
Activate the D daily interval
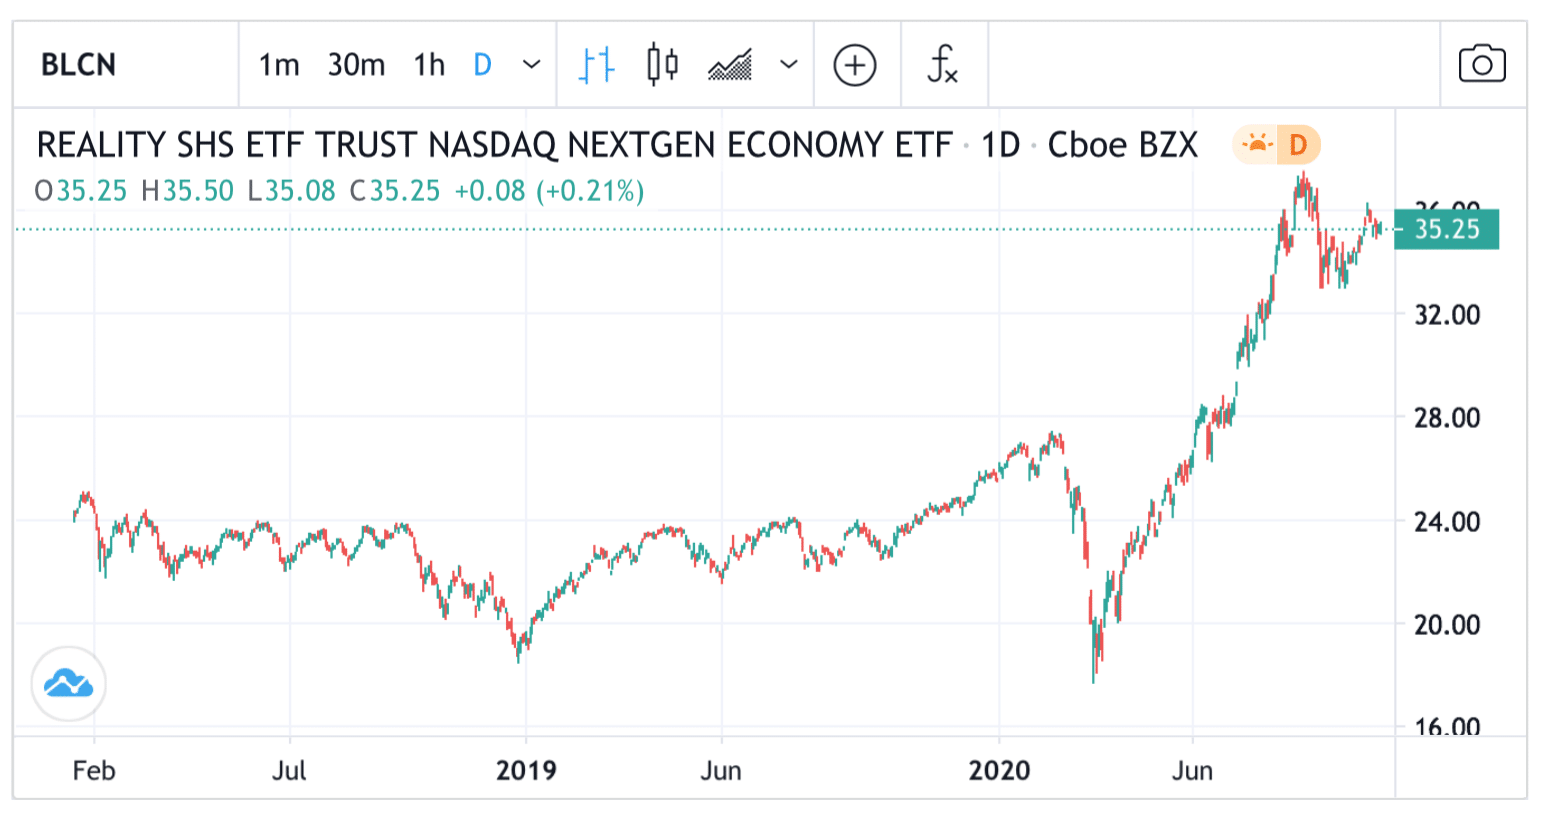(x=481, y=63)
